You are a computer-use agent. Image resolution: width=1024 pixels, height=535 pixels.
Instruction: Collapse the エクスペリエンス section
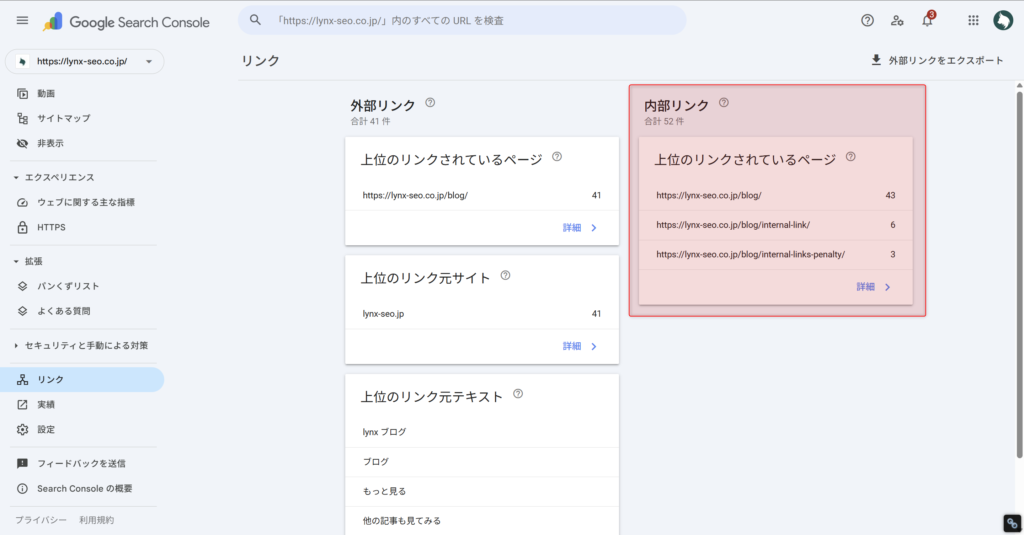tap(17, 177)
